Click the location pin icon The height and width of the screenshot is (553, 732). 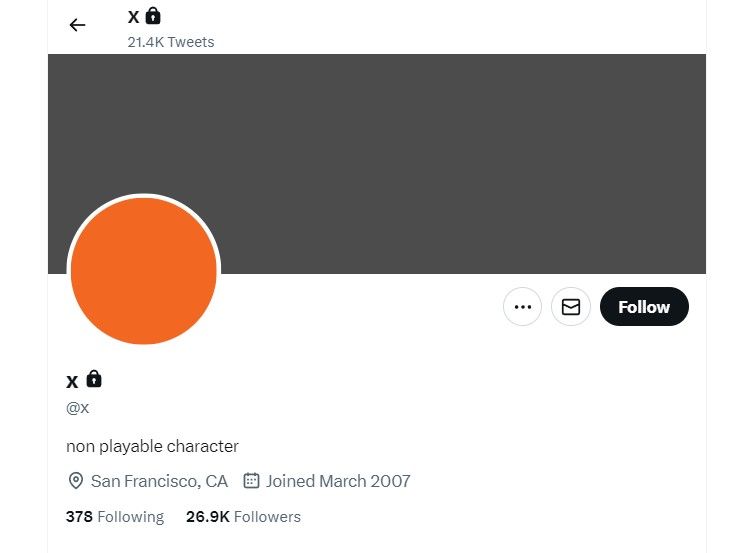tap(75, 481)
